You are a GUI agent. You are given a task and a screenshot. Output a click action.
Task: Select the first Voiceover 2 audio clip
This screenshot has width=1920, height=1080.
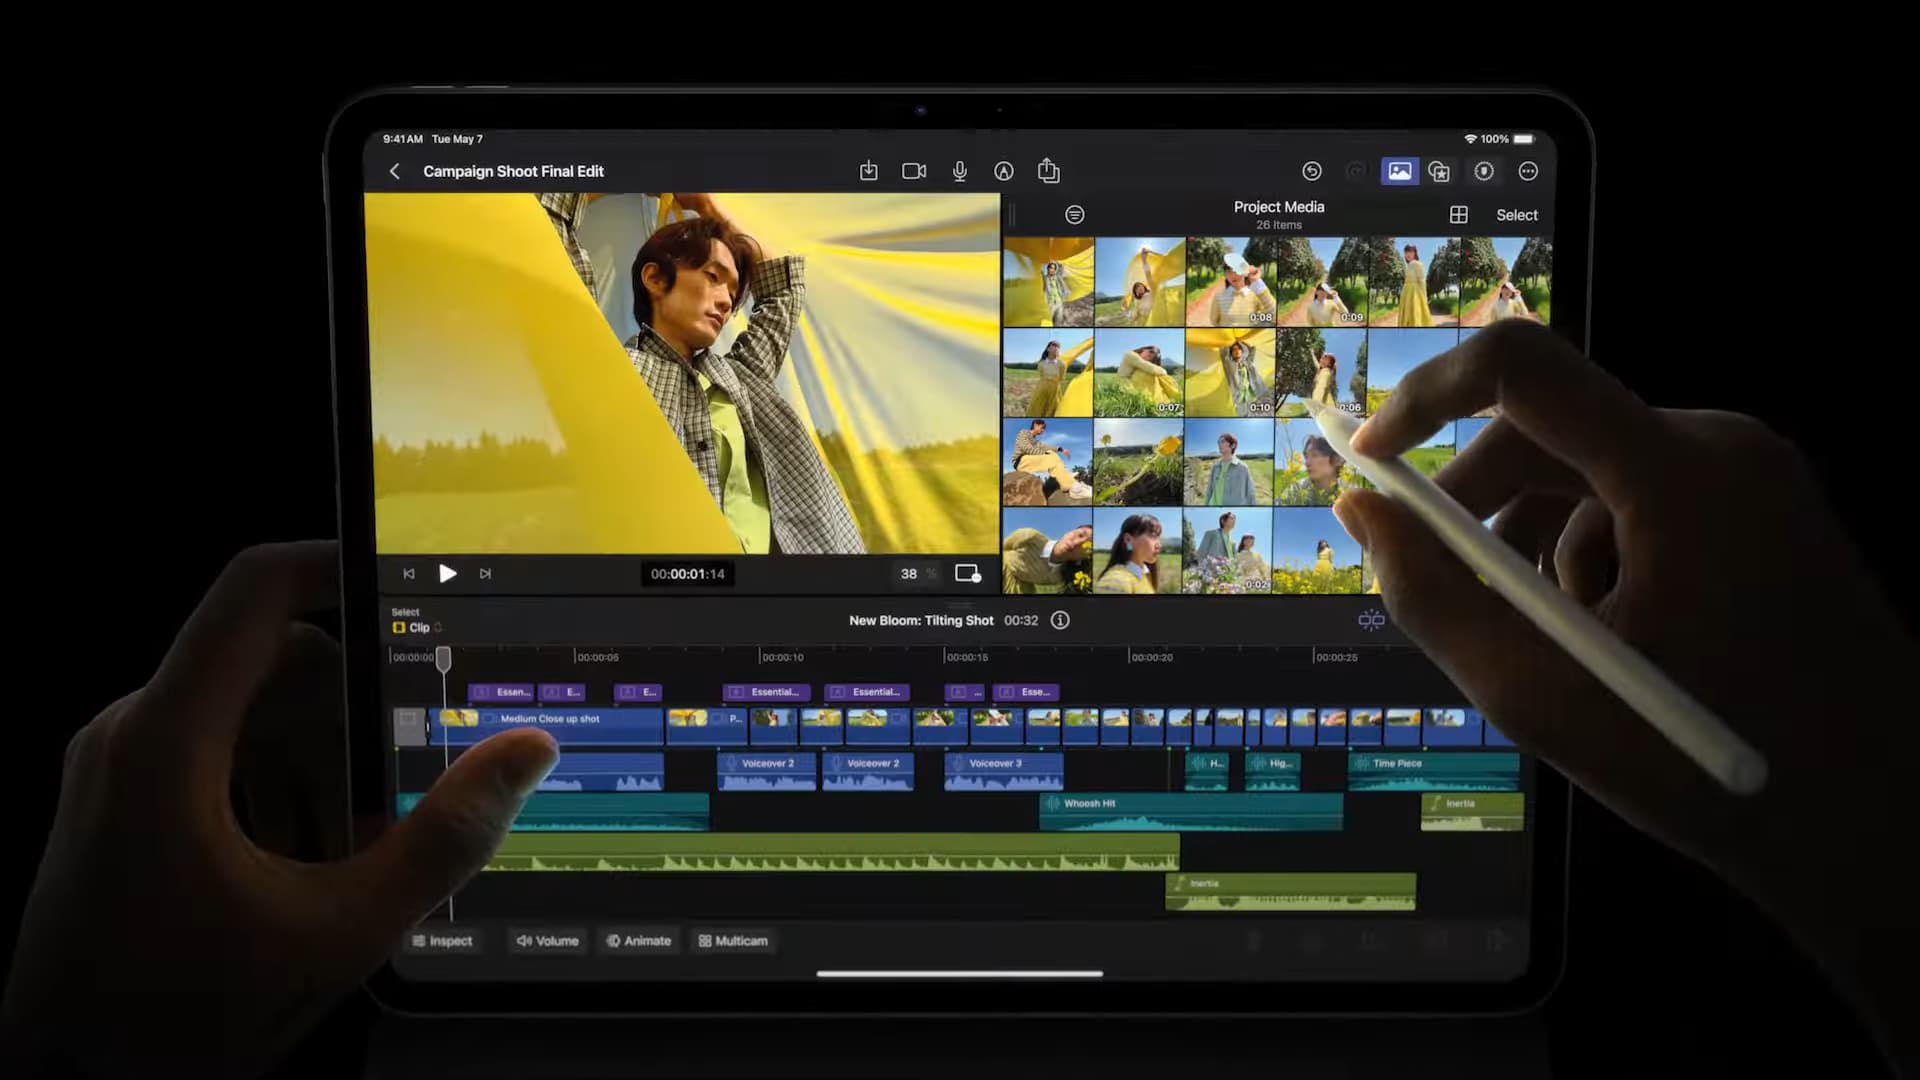pos(766,771)
